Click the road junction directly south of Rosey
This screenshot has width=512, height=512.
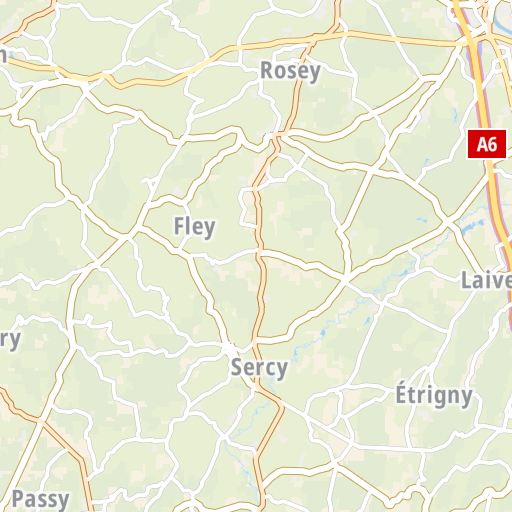[x=278, y=134]
